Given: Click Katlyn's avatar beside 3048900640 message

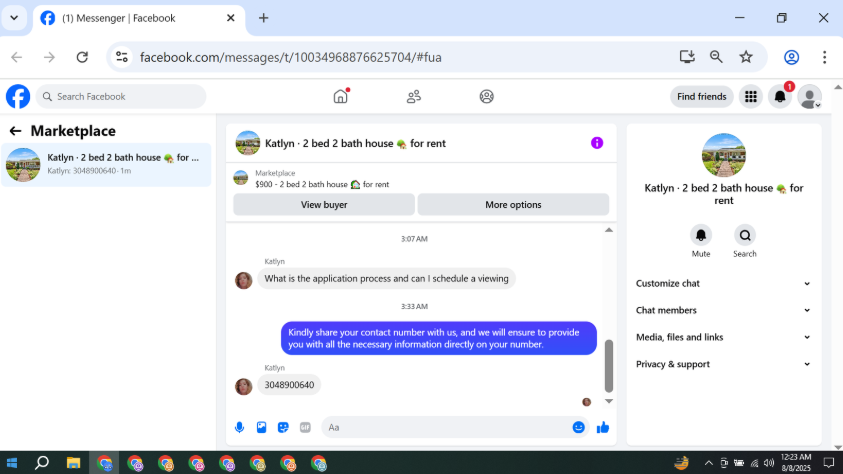Looking at the screenshot, I should tap(244, 386).
